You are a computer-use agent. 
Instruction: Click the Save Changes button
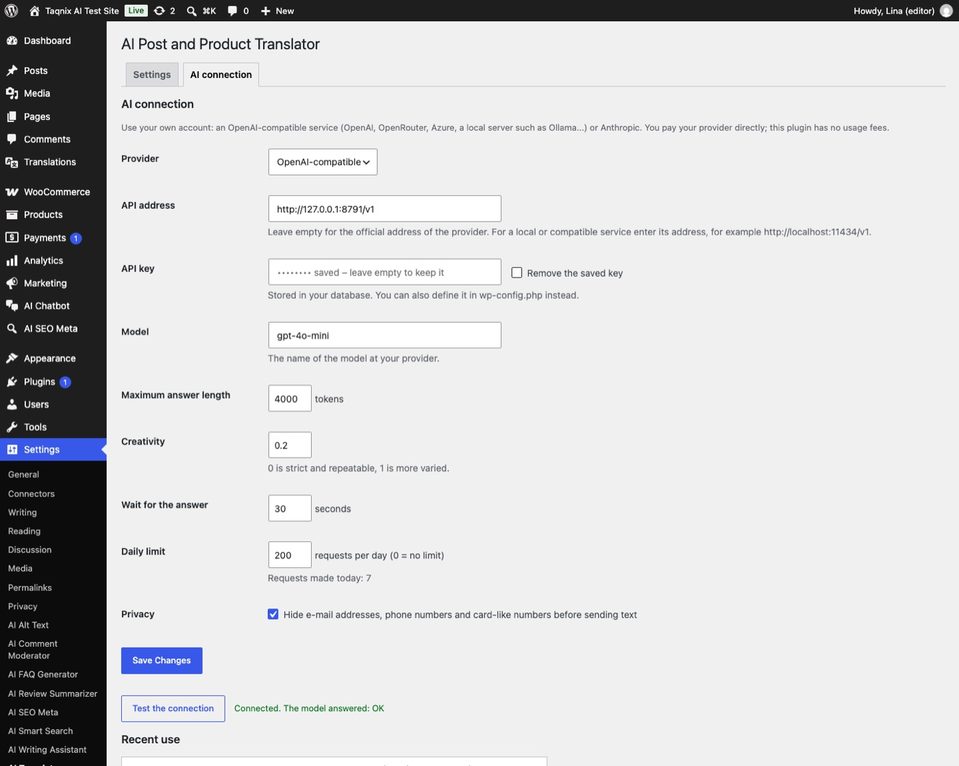pyautogui.click(x=161, y=660)
